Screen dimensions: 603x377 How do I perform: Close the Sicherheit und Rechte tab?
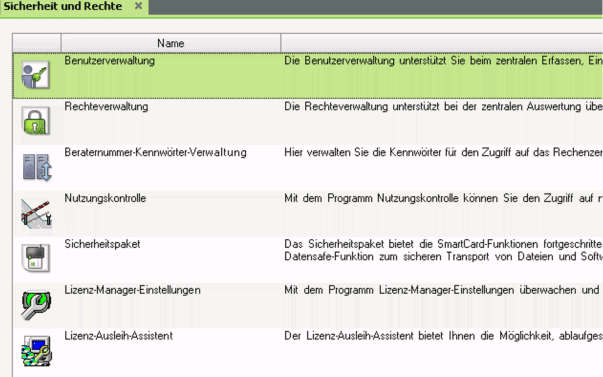click(x=138, y=6)
